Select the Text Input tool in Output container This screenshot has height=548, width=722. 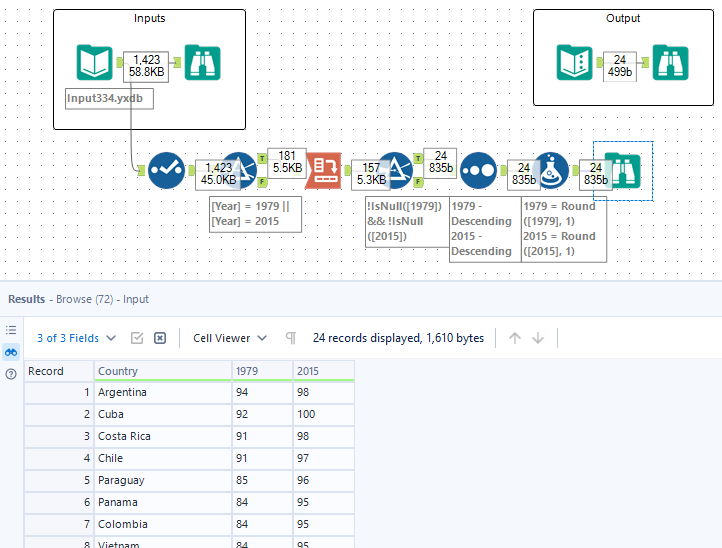pos(574,63)
